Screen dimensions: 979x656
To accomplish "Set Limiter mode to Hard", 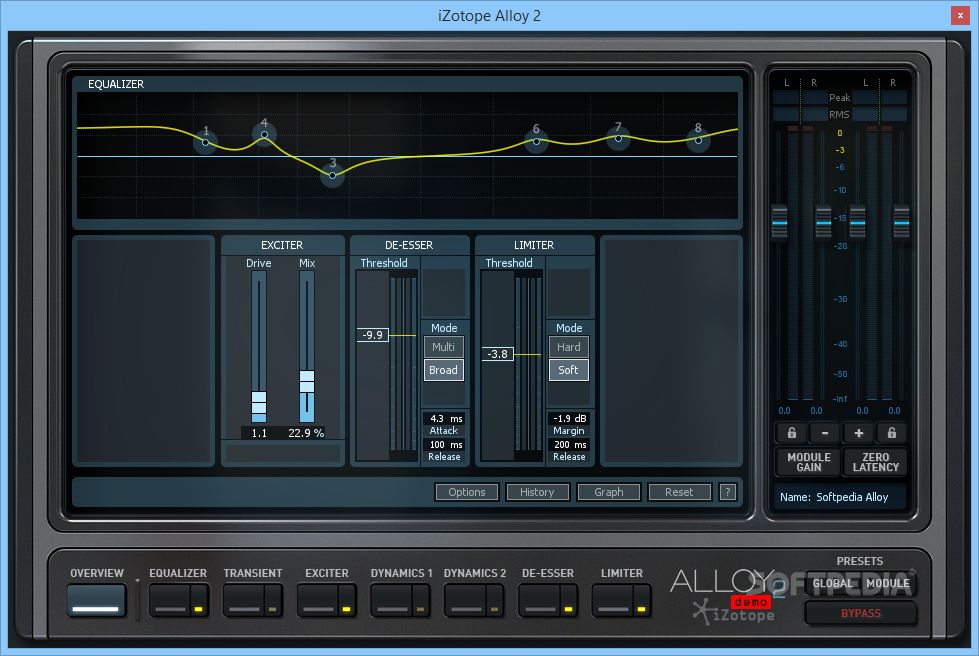I will (569, 347).
